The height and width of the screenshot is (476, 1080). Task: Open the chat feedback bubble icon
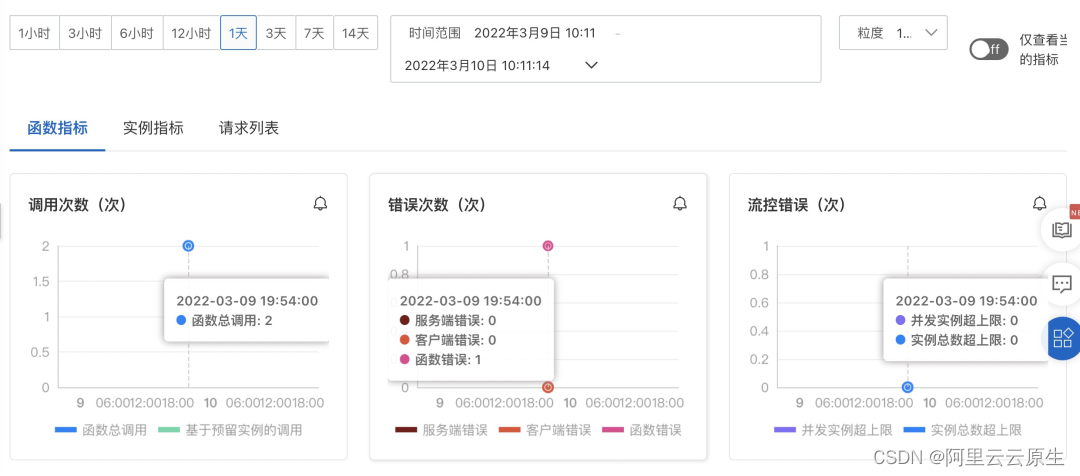click(1061, 283)
